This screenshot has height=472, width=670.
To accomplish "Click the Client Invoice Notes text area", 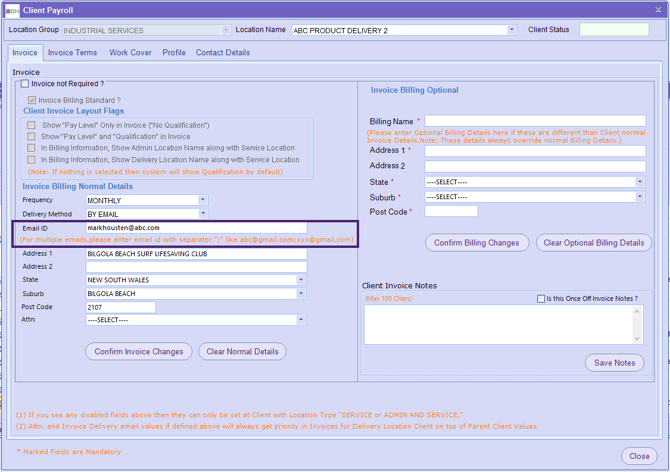I will [499, 324].
